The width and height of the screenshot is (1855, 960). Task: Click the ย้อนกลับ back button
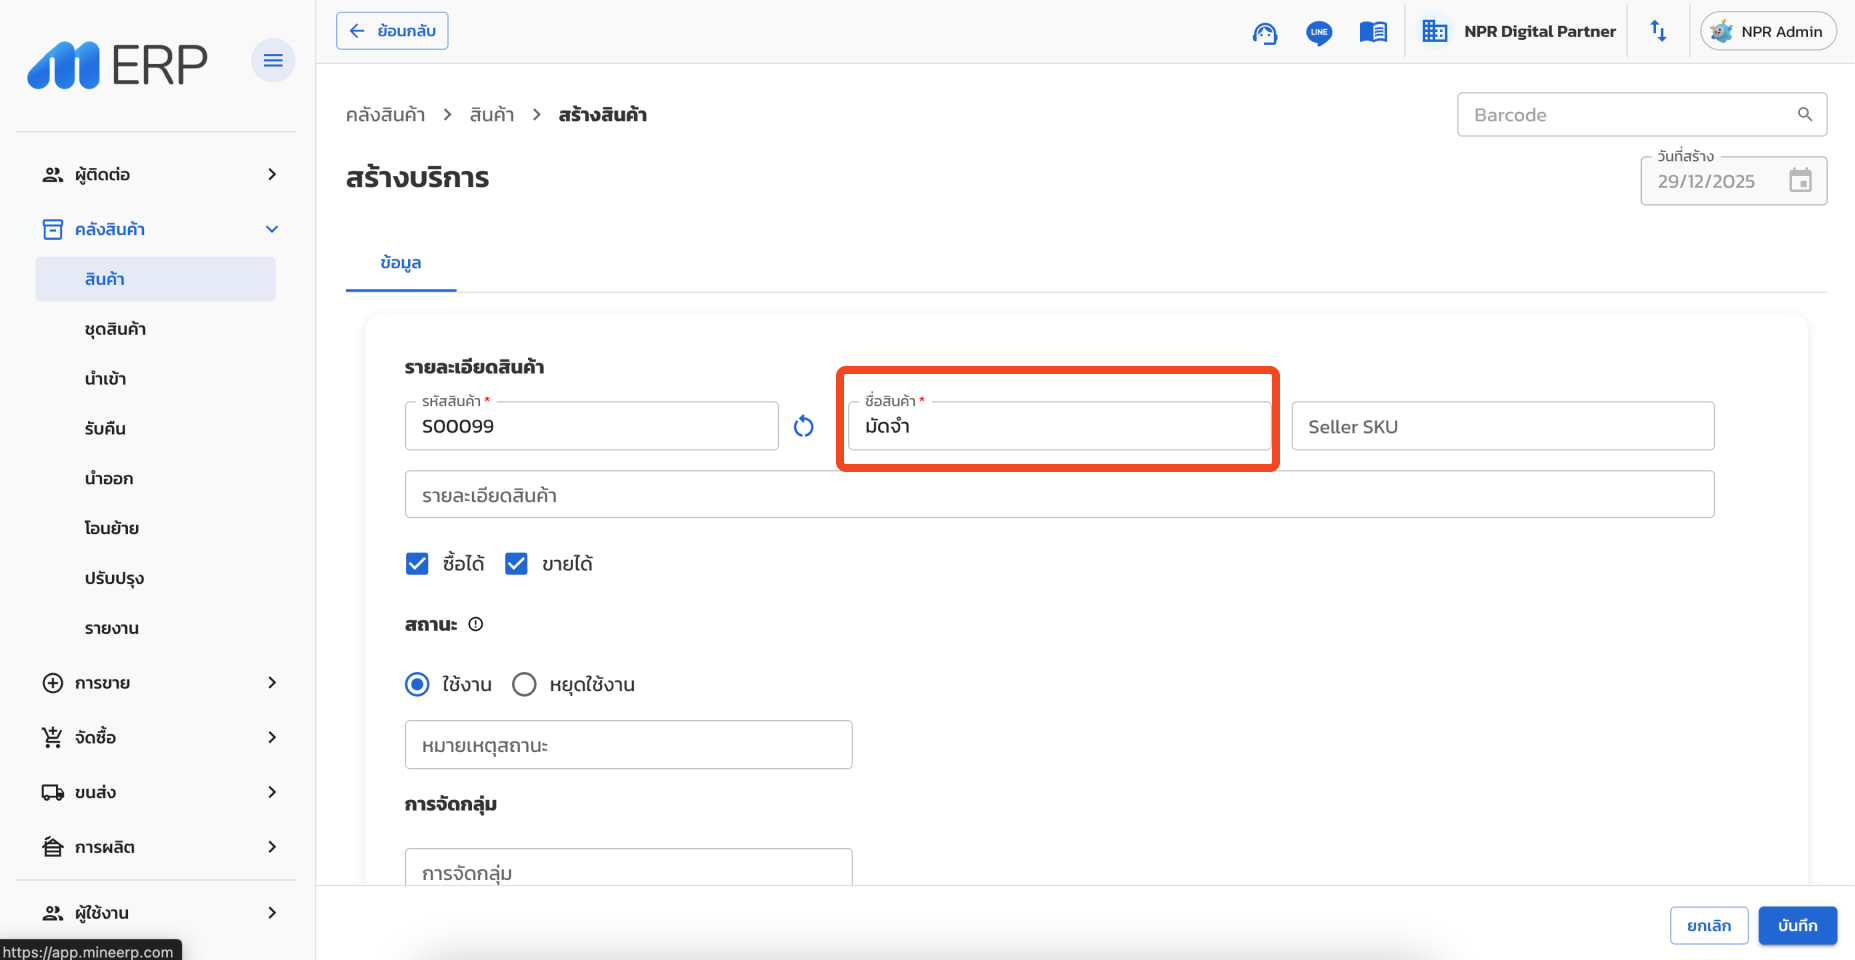(392, 31)
